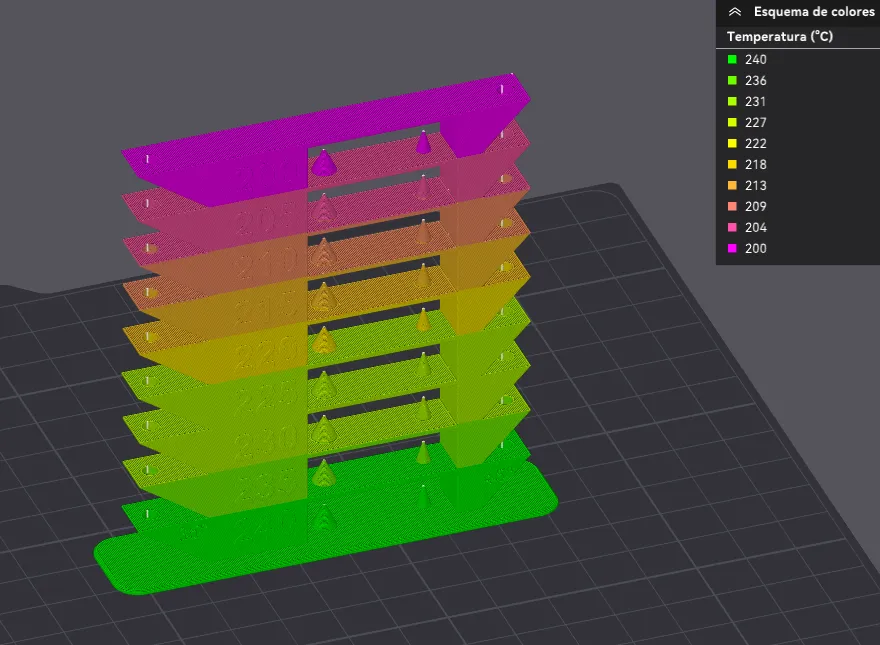880x645 pixels.
Task: Click the 236 temperature color swatch
Action: 731,80
